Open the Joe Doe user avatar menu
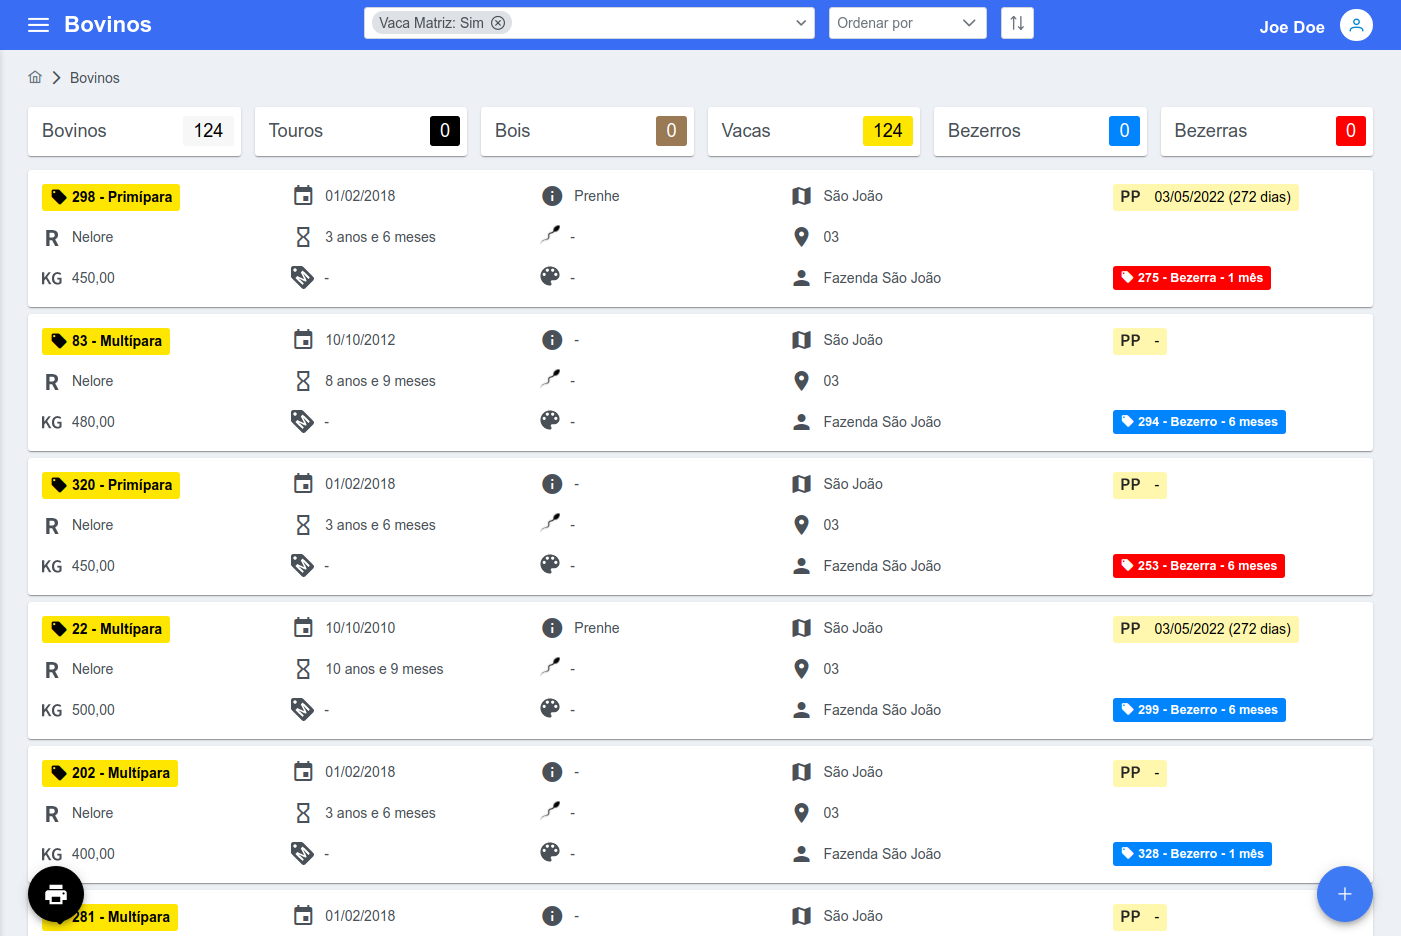 (x=1356, y=25)
